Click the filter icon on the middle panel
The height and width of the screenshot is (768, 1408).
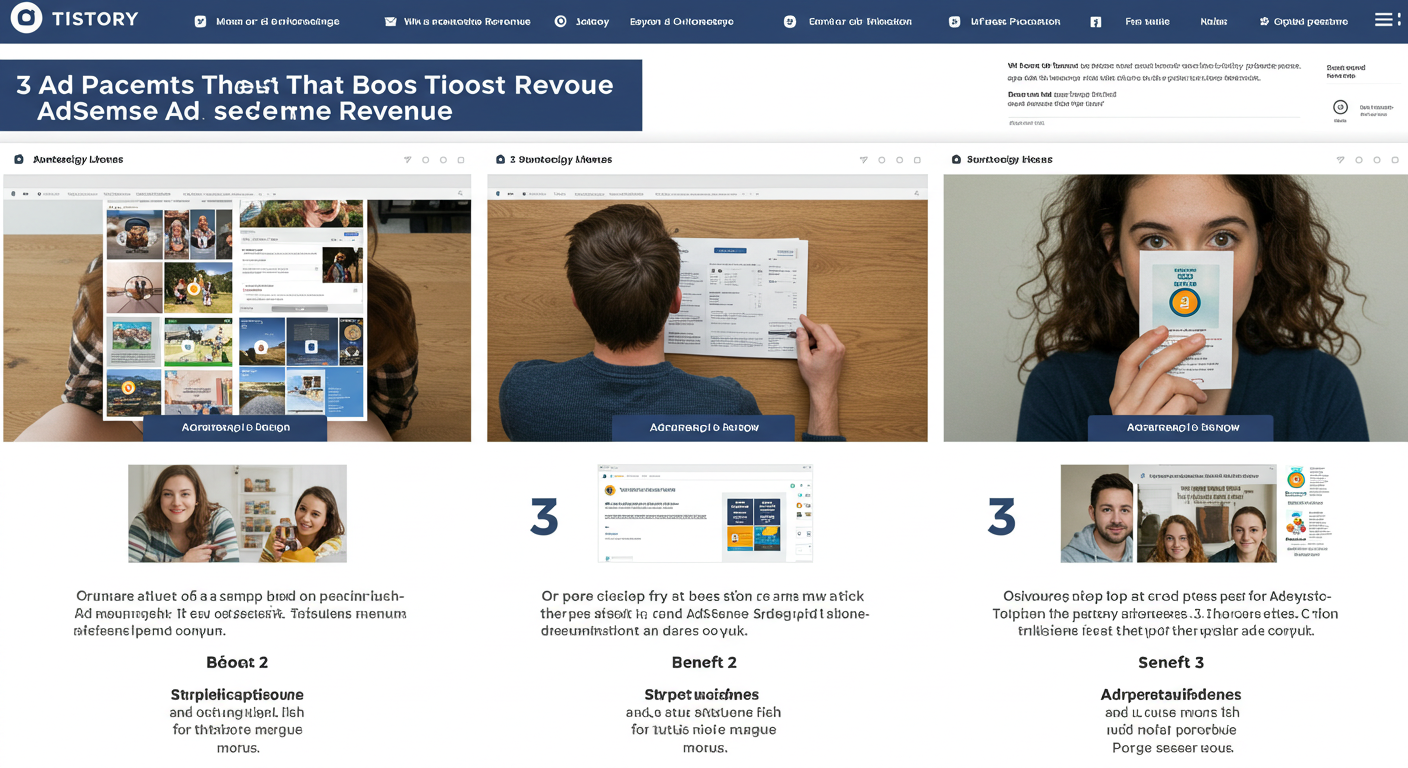pos(864,160)
